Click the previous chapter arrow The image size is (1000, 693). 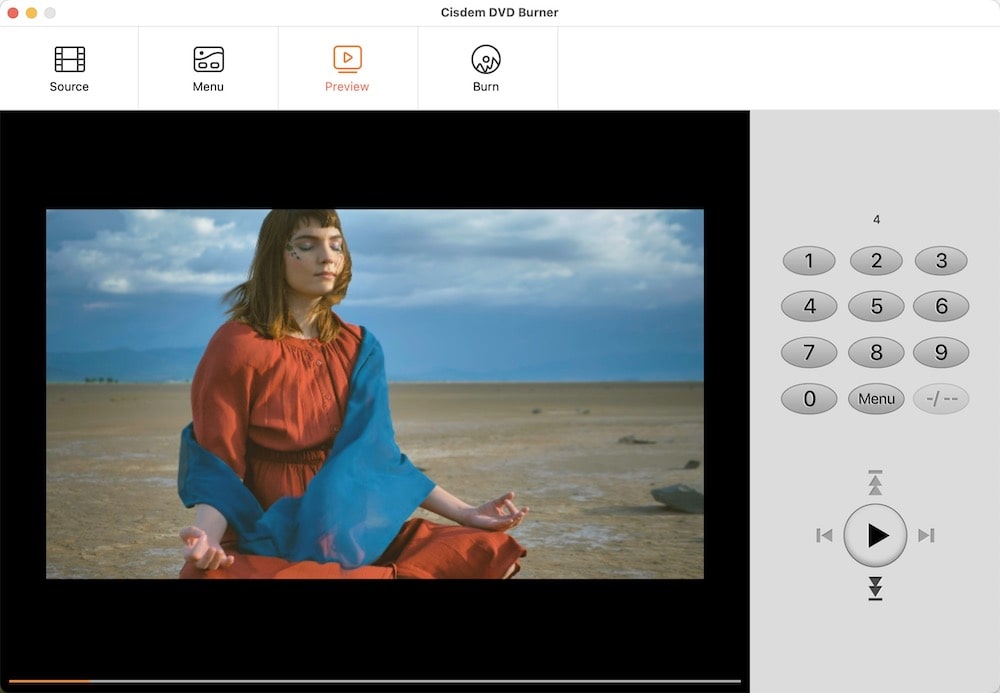(825, 535)
